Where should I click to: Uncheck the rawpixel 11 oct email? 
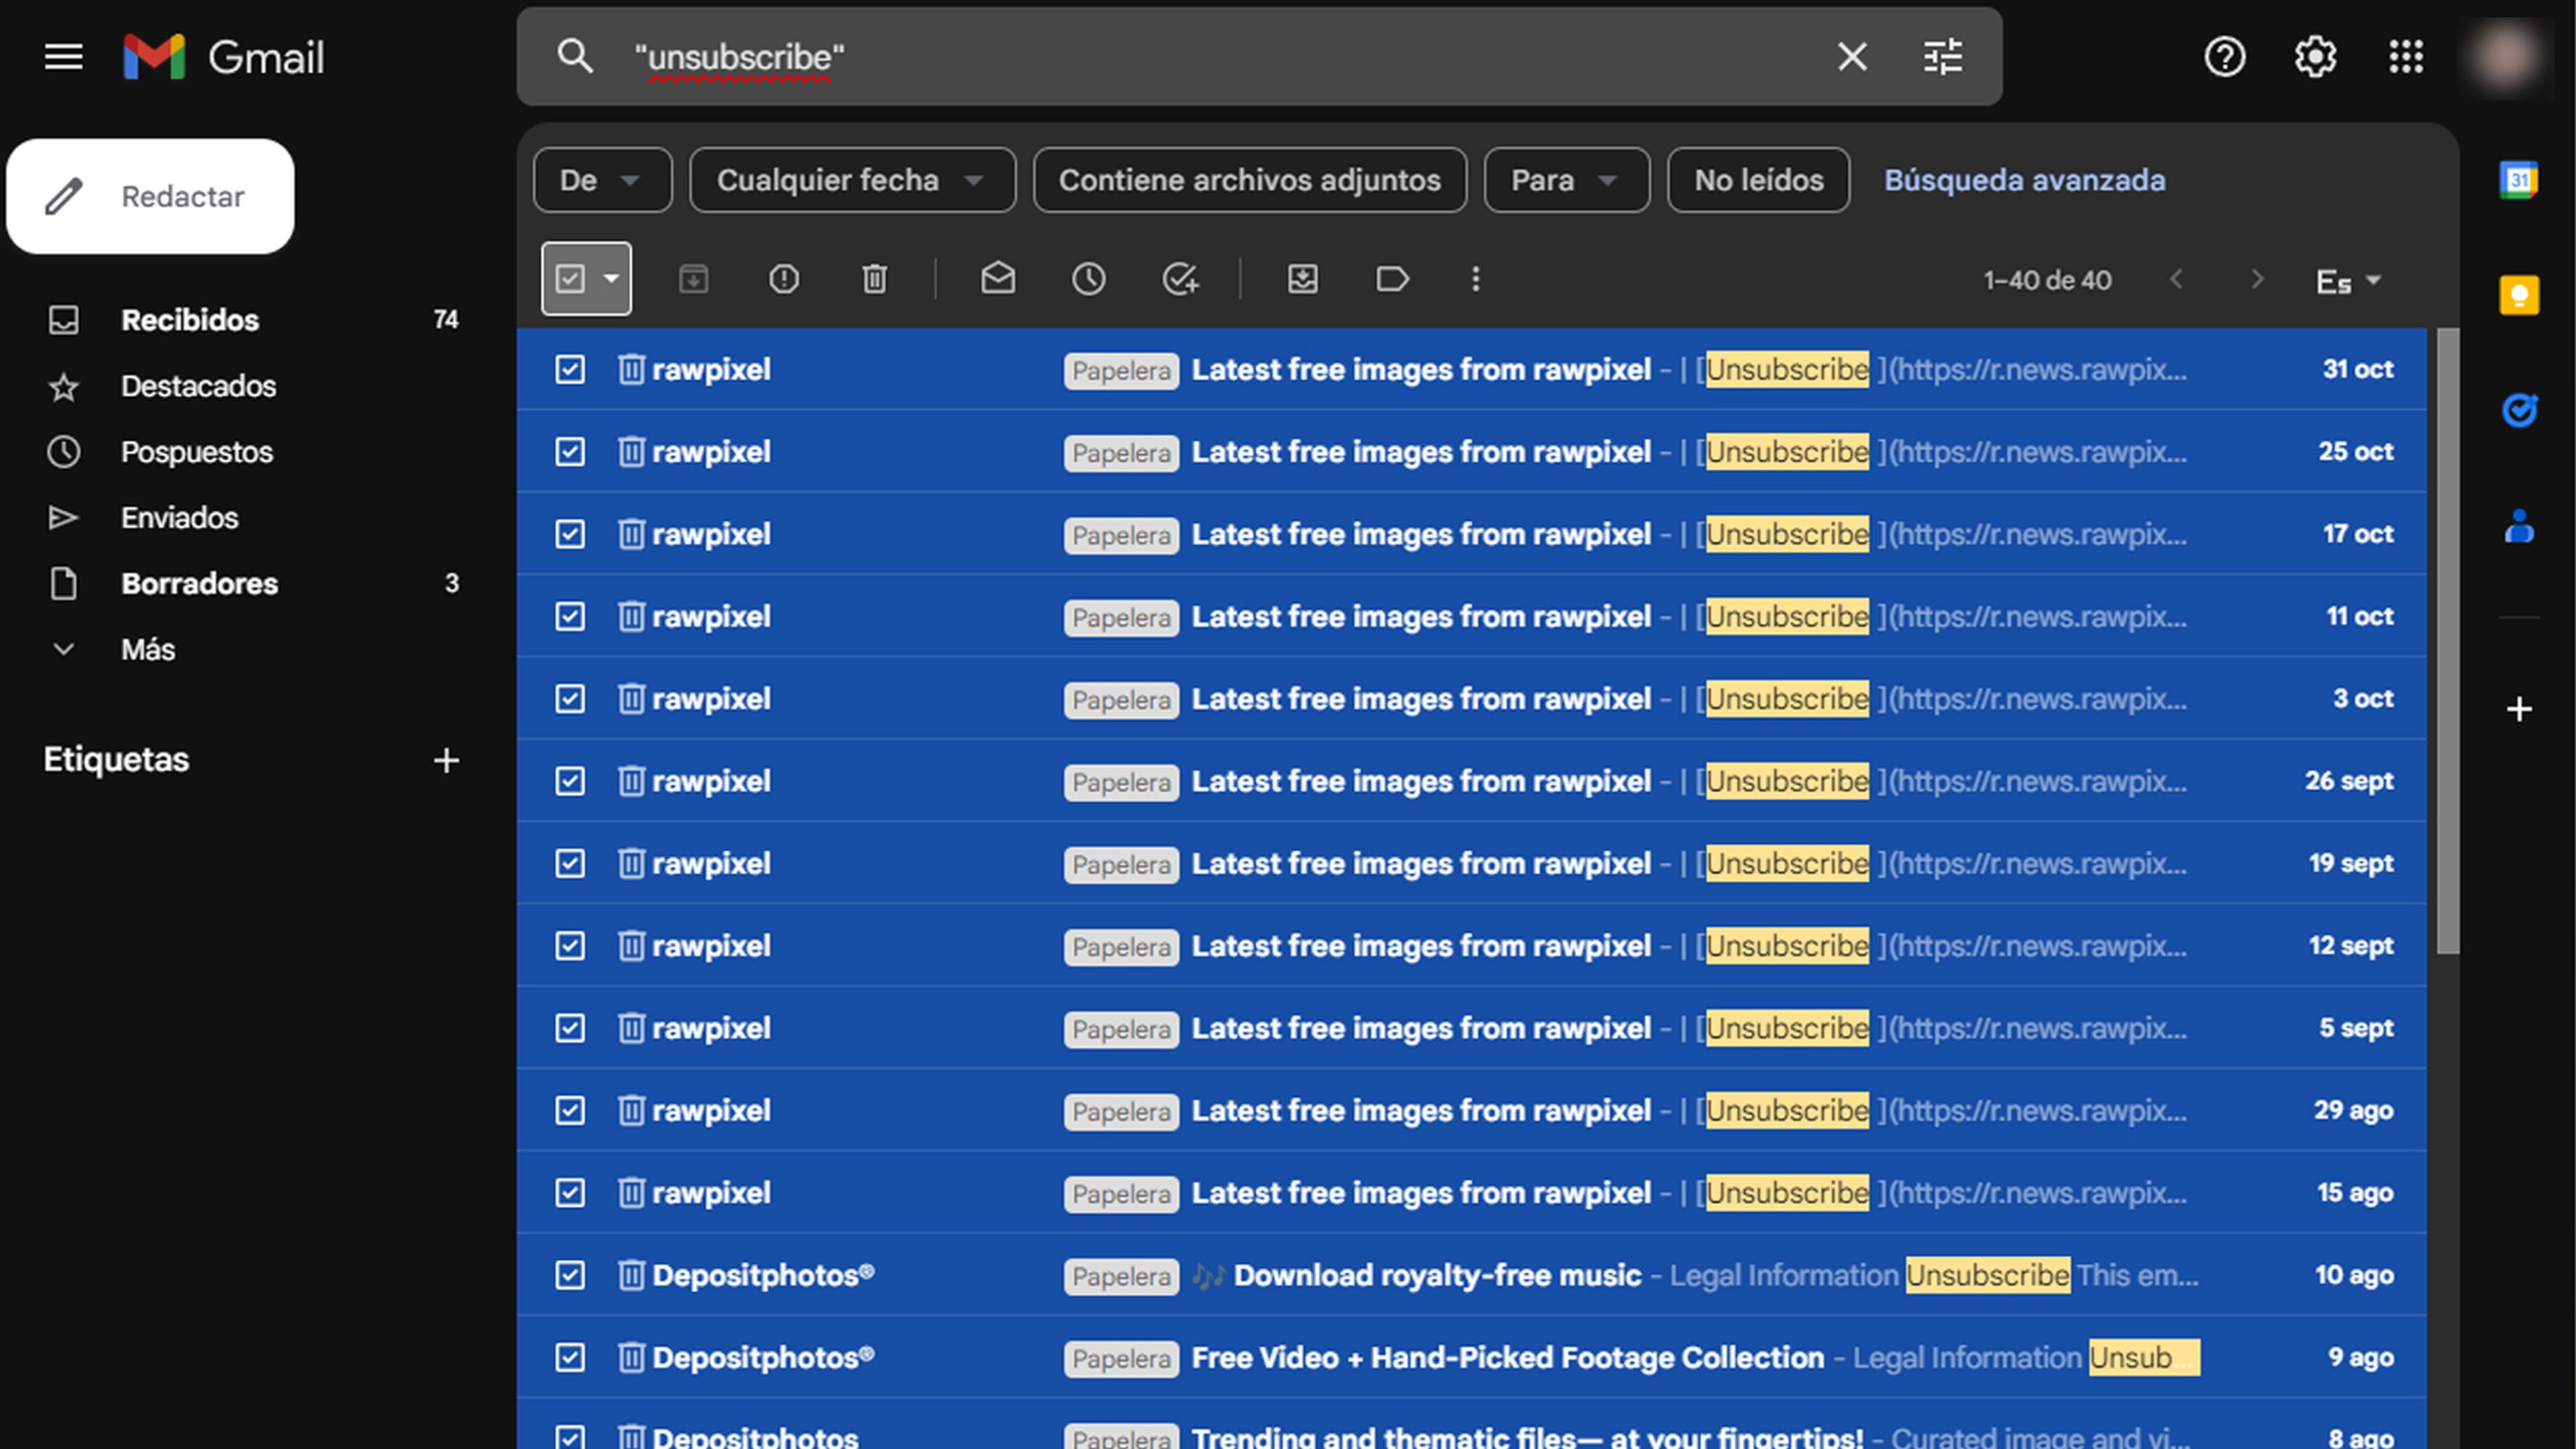point(570,617)
